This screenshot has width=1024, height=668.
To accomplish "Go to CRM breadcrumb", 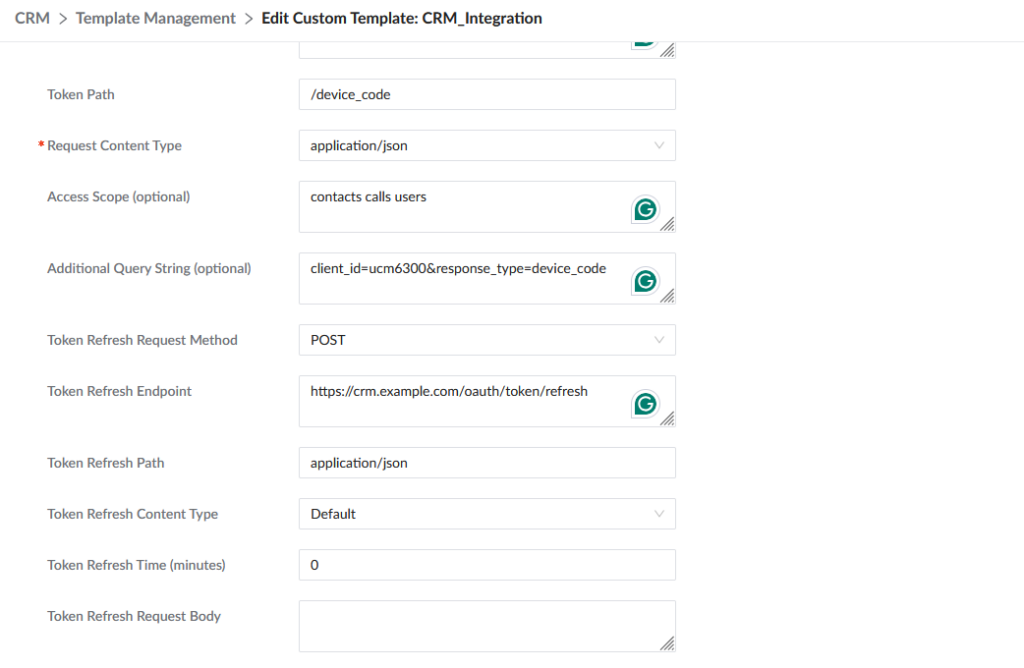I will 32,18.
